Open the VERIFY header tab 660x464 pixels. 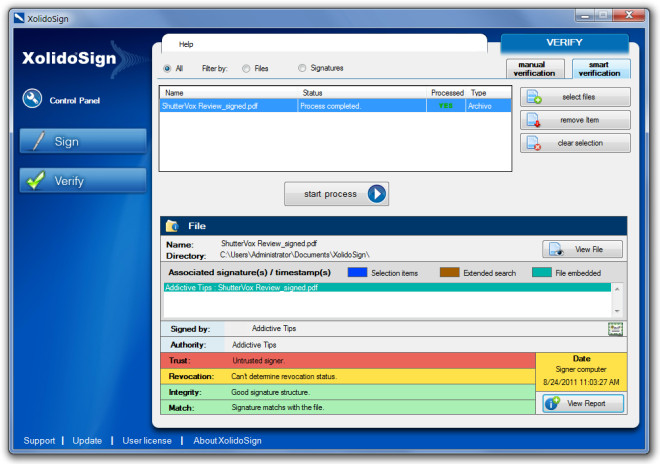tap(564, 43)
